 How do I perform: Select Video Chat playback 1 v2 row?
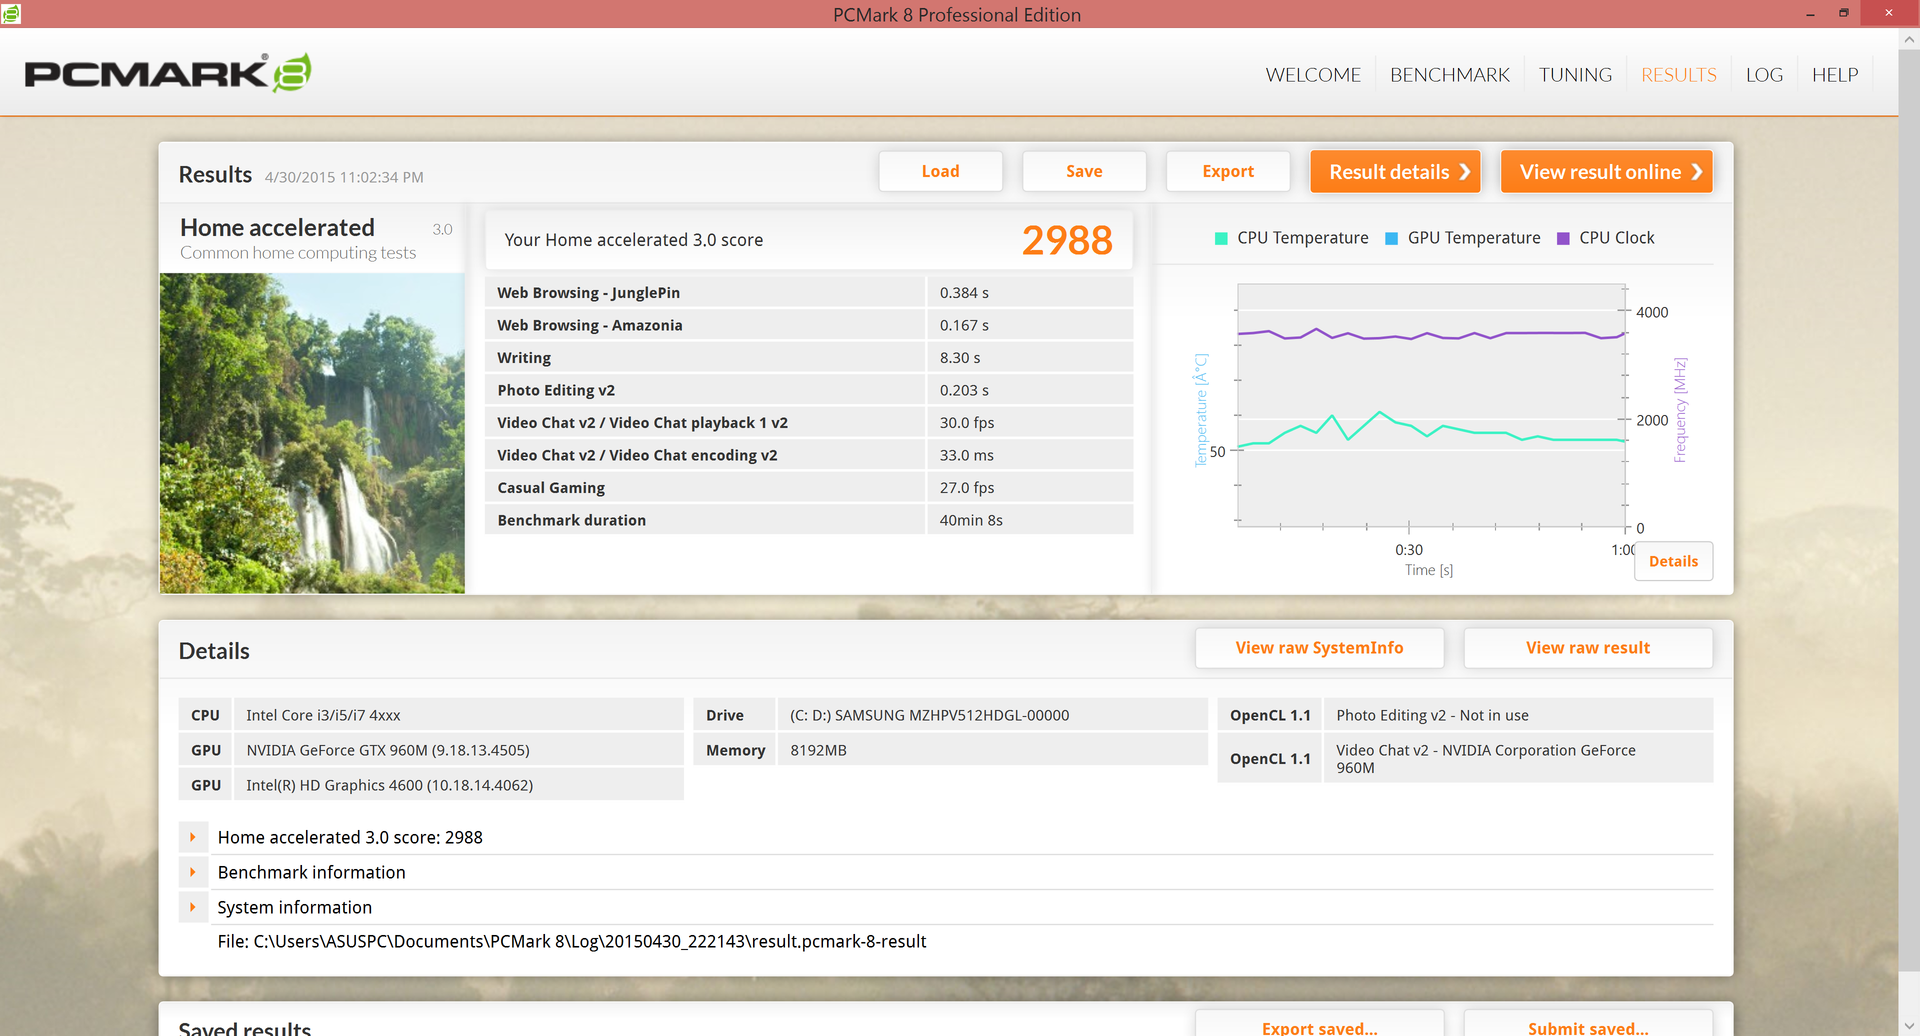pyautogui.click(x=809, y=422)
